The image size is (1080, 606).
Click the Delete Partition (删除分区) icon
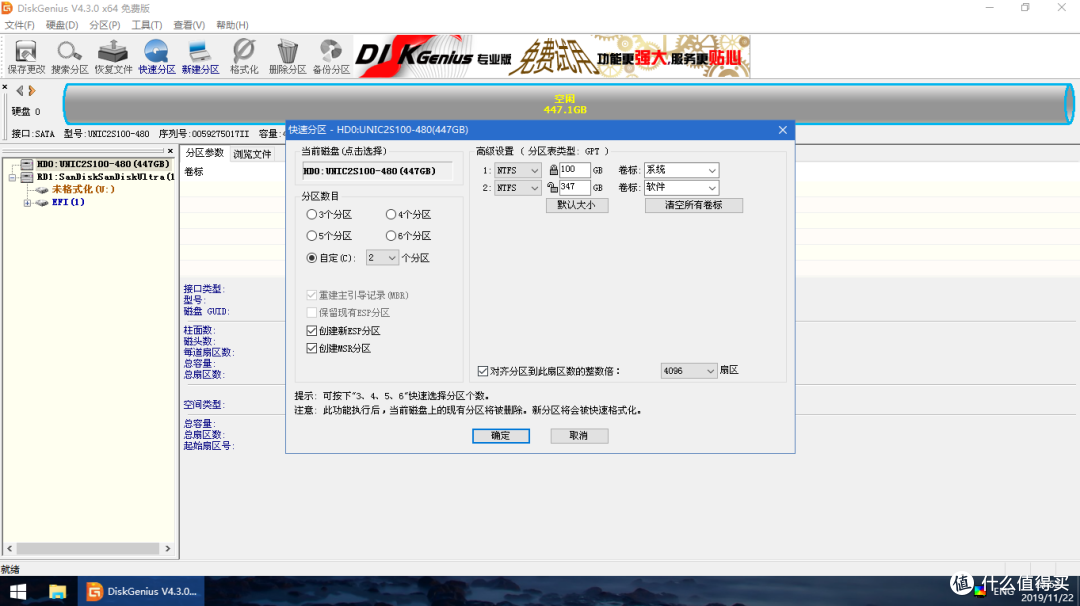288,56
